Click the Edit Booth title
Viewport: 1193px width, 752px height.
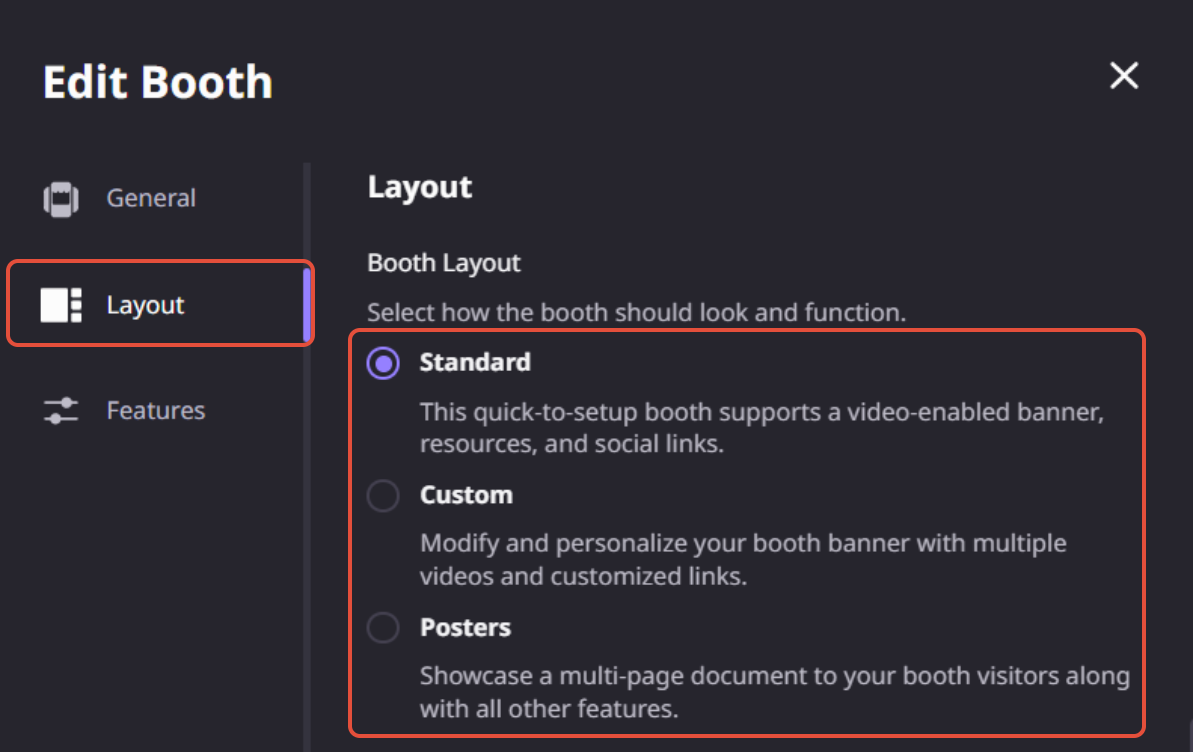tap(157, 82)
